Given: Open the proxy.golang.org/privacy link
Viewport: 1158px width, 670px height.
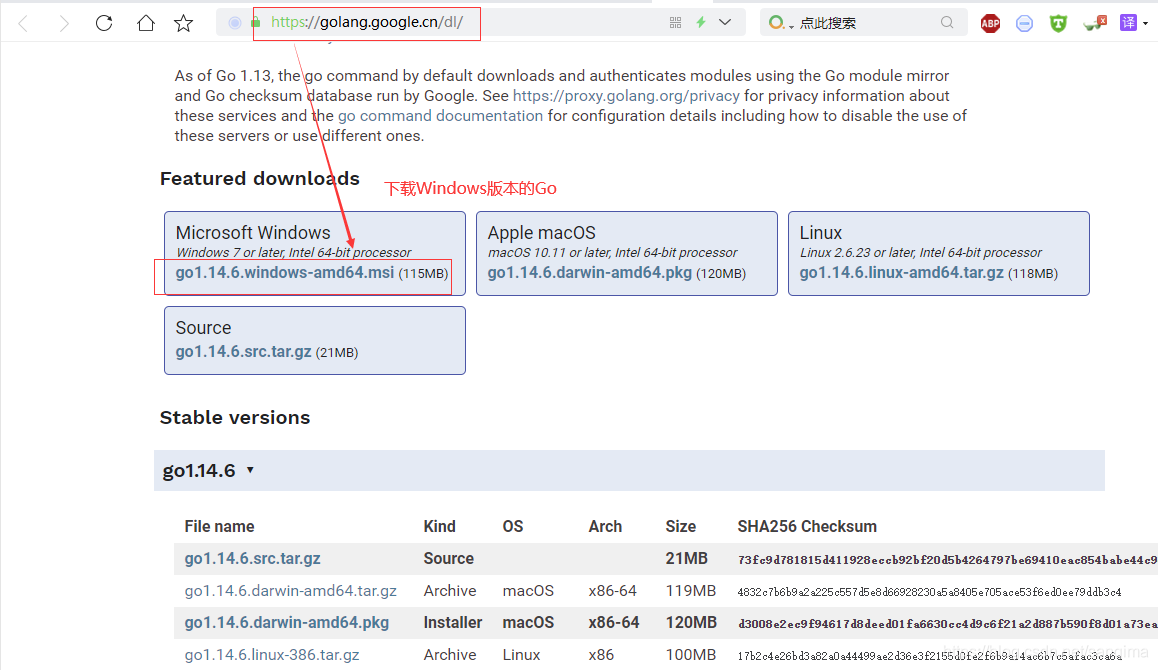Looking at the screenshot, I should (626, 95).
